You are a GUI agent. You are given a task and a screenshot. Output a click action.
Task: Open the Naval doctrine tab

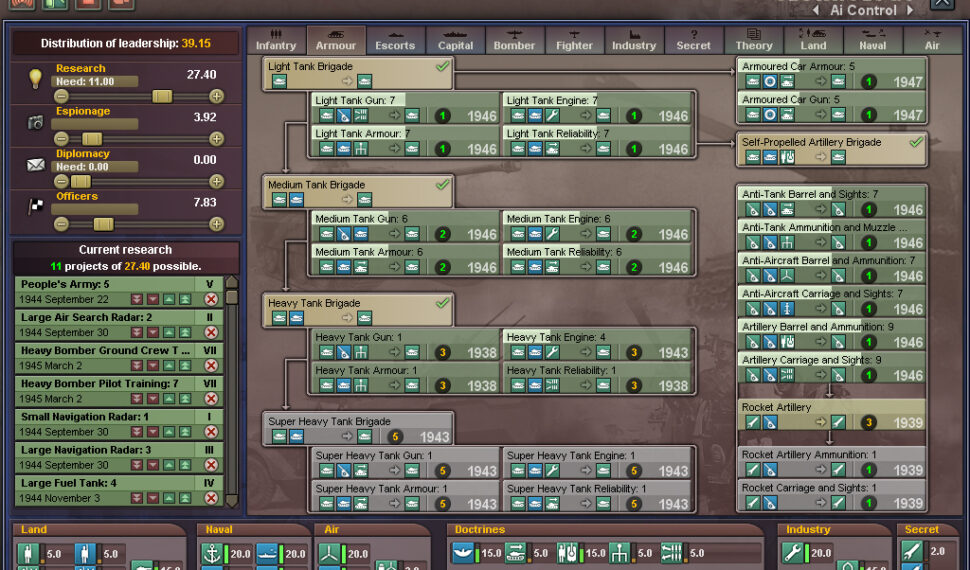[x=872, y=40]
